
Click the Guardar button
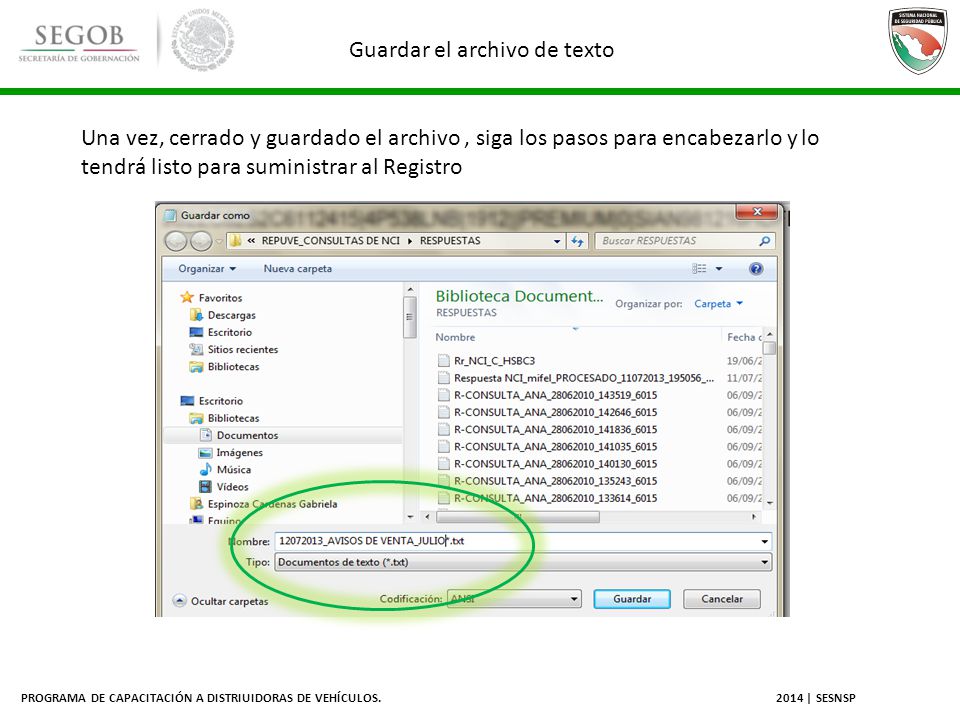(x=632, y=599)
